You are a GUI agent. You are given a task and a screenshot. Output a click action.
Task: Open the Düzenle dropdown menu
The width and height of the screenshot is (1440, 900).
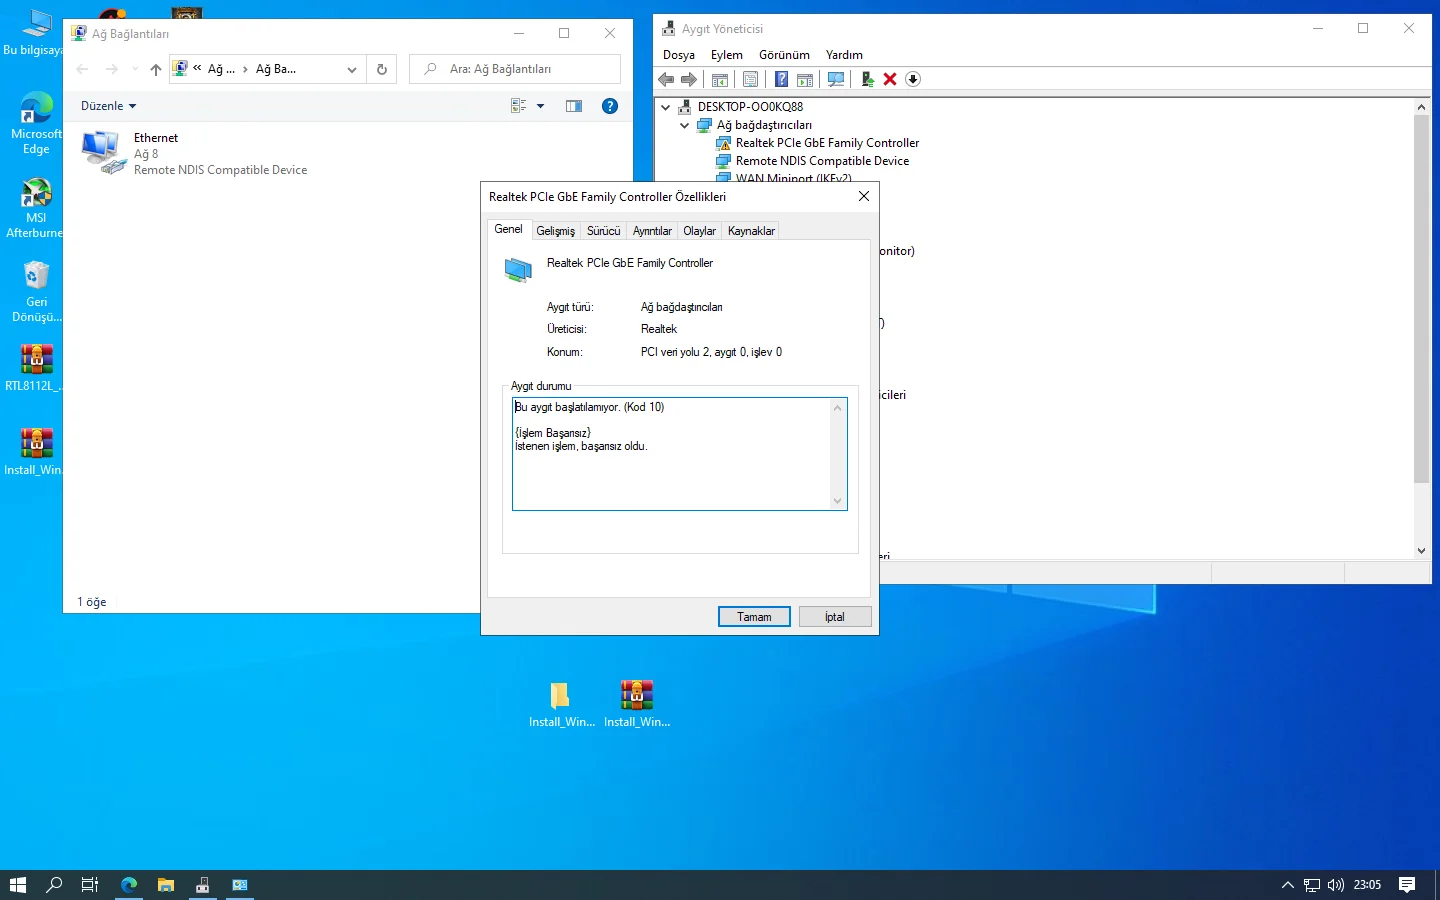click(x=108, y=106)
